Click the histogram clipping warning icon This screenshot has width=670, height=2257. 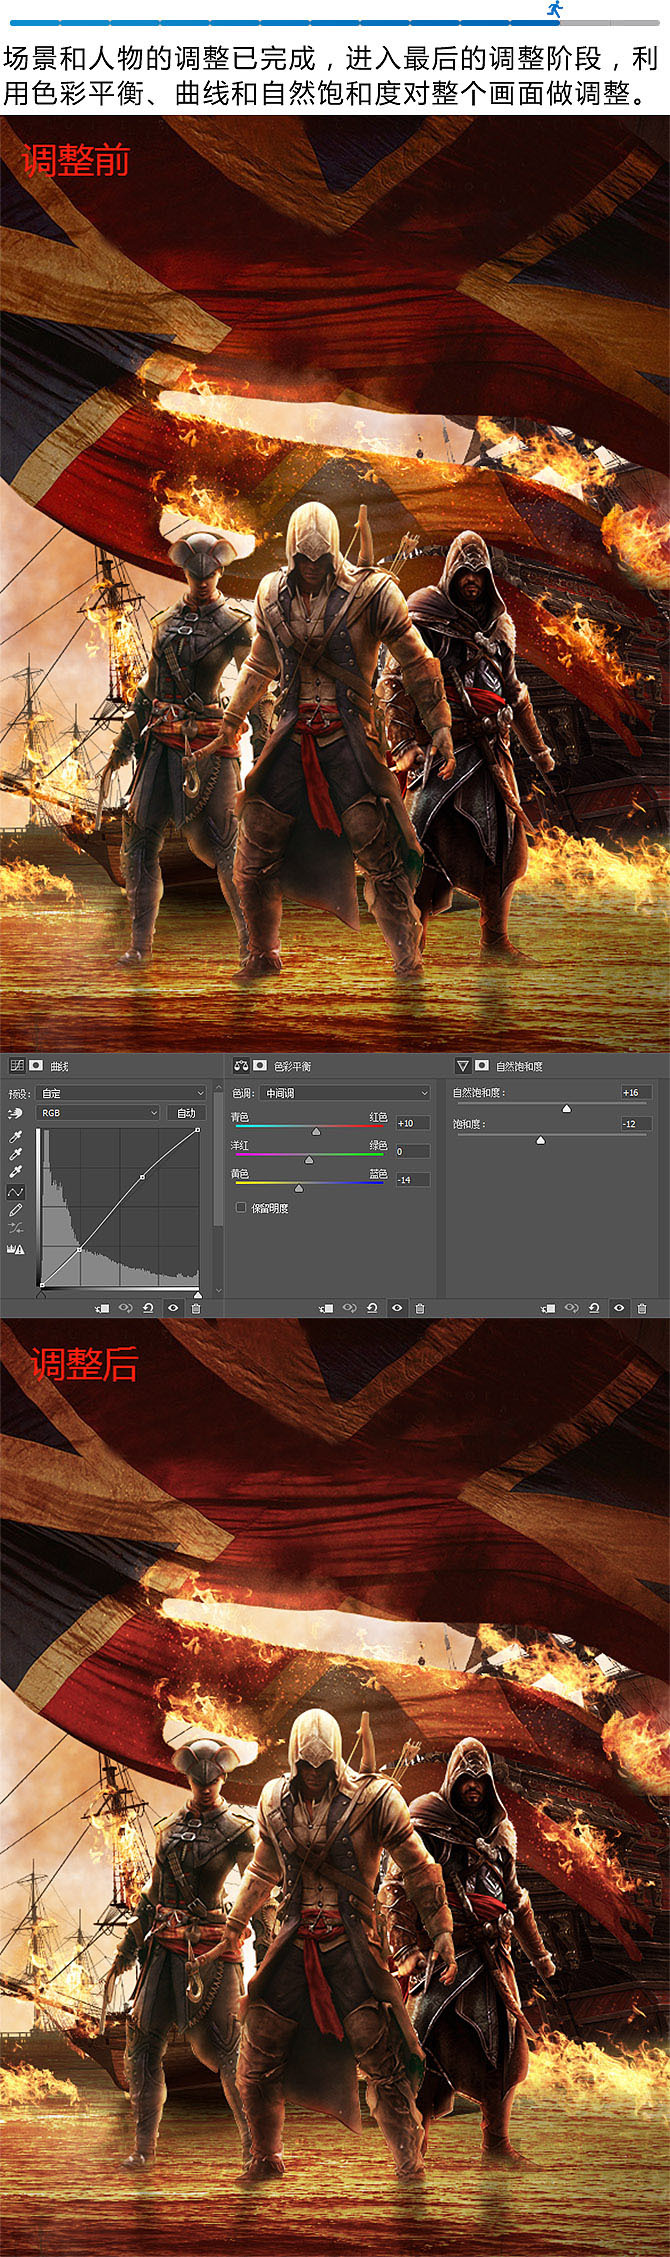[x=16, y=1249]
